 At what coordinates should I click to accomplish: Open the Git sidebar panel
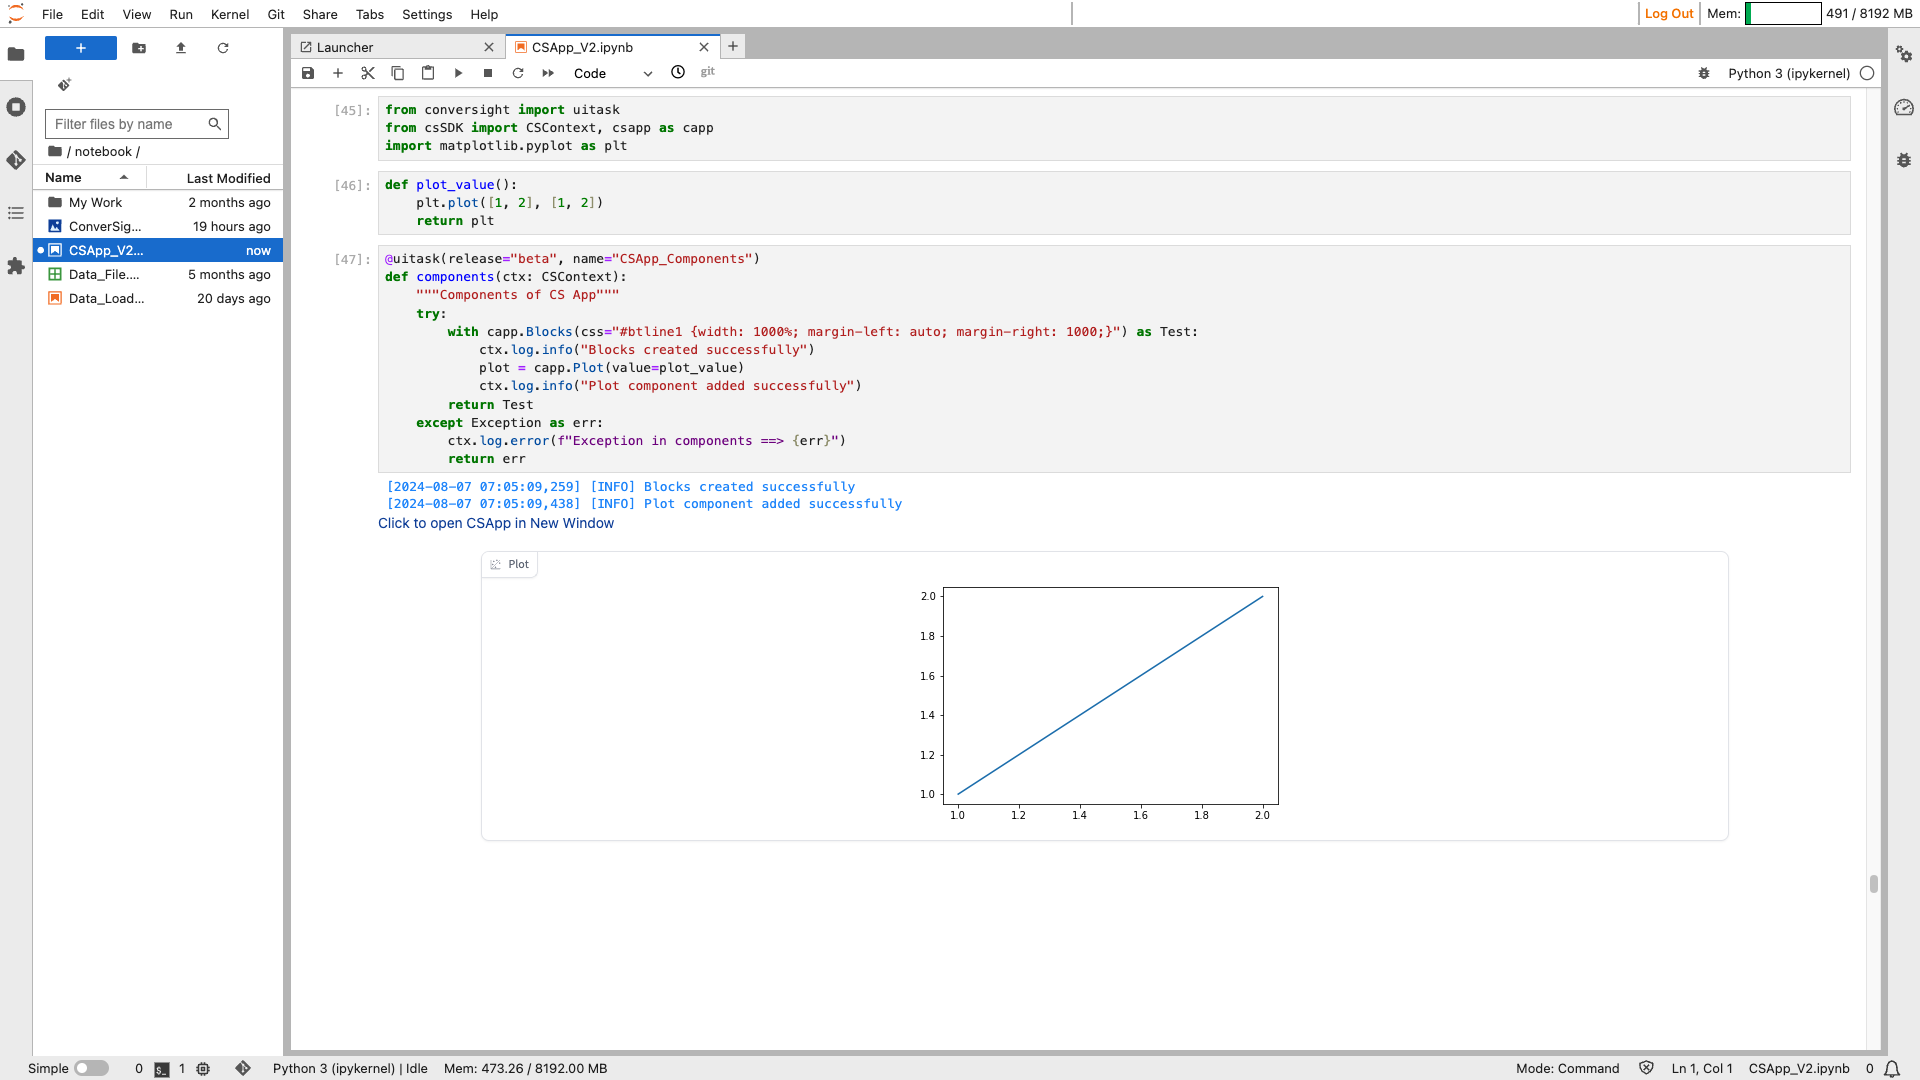[16, 160]
